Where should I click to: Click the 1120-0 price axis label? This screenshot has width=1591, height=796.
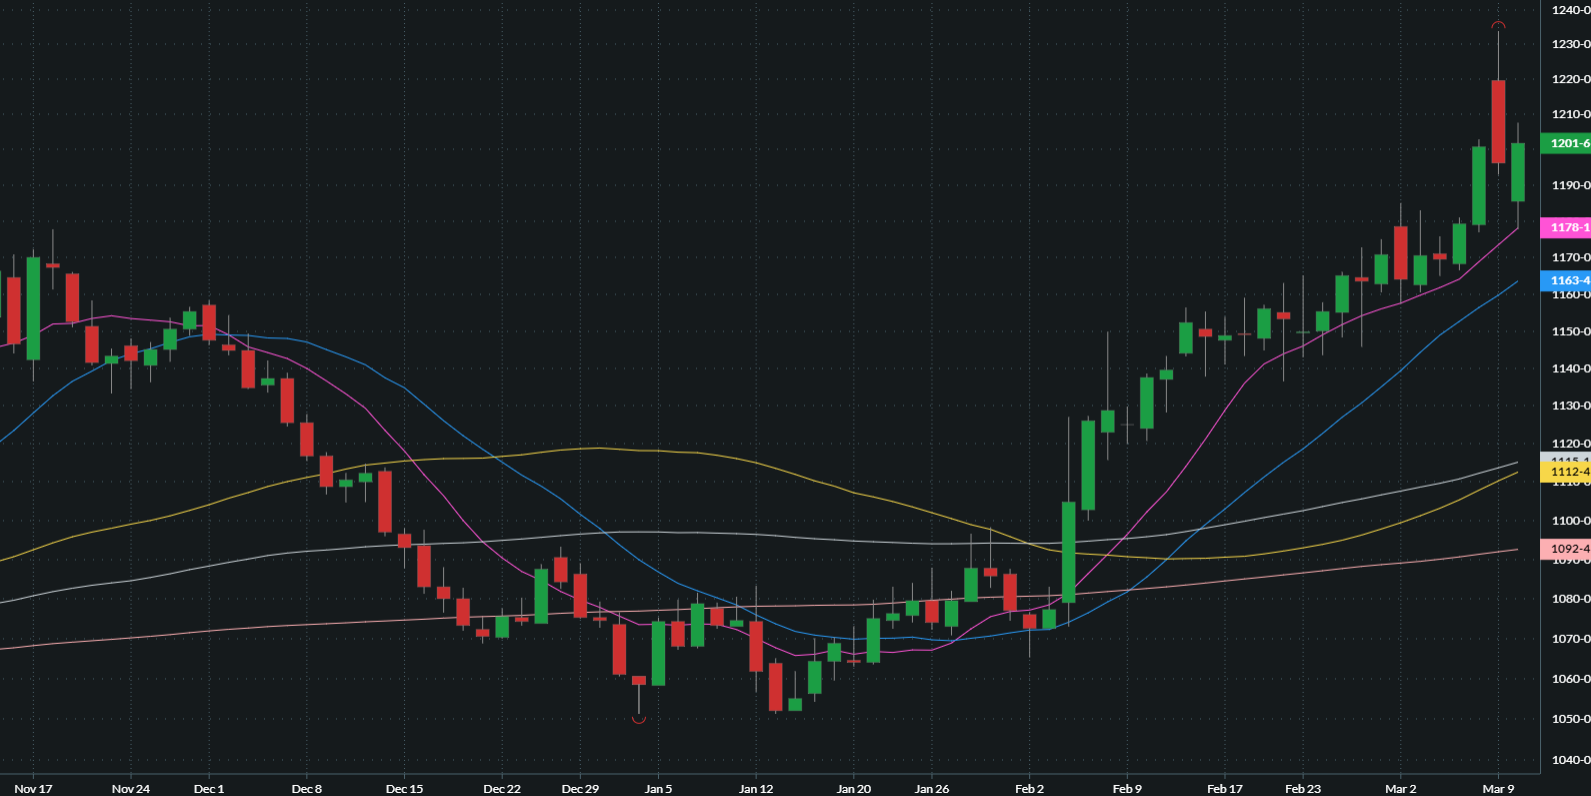tap(1570, 443)
